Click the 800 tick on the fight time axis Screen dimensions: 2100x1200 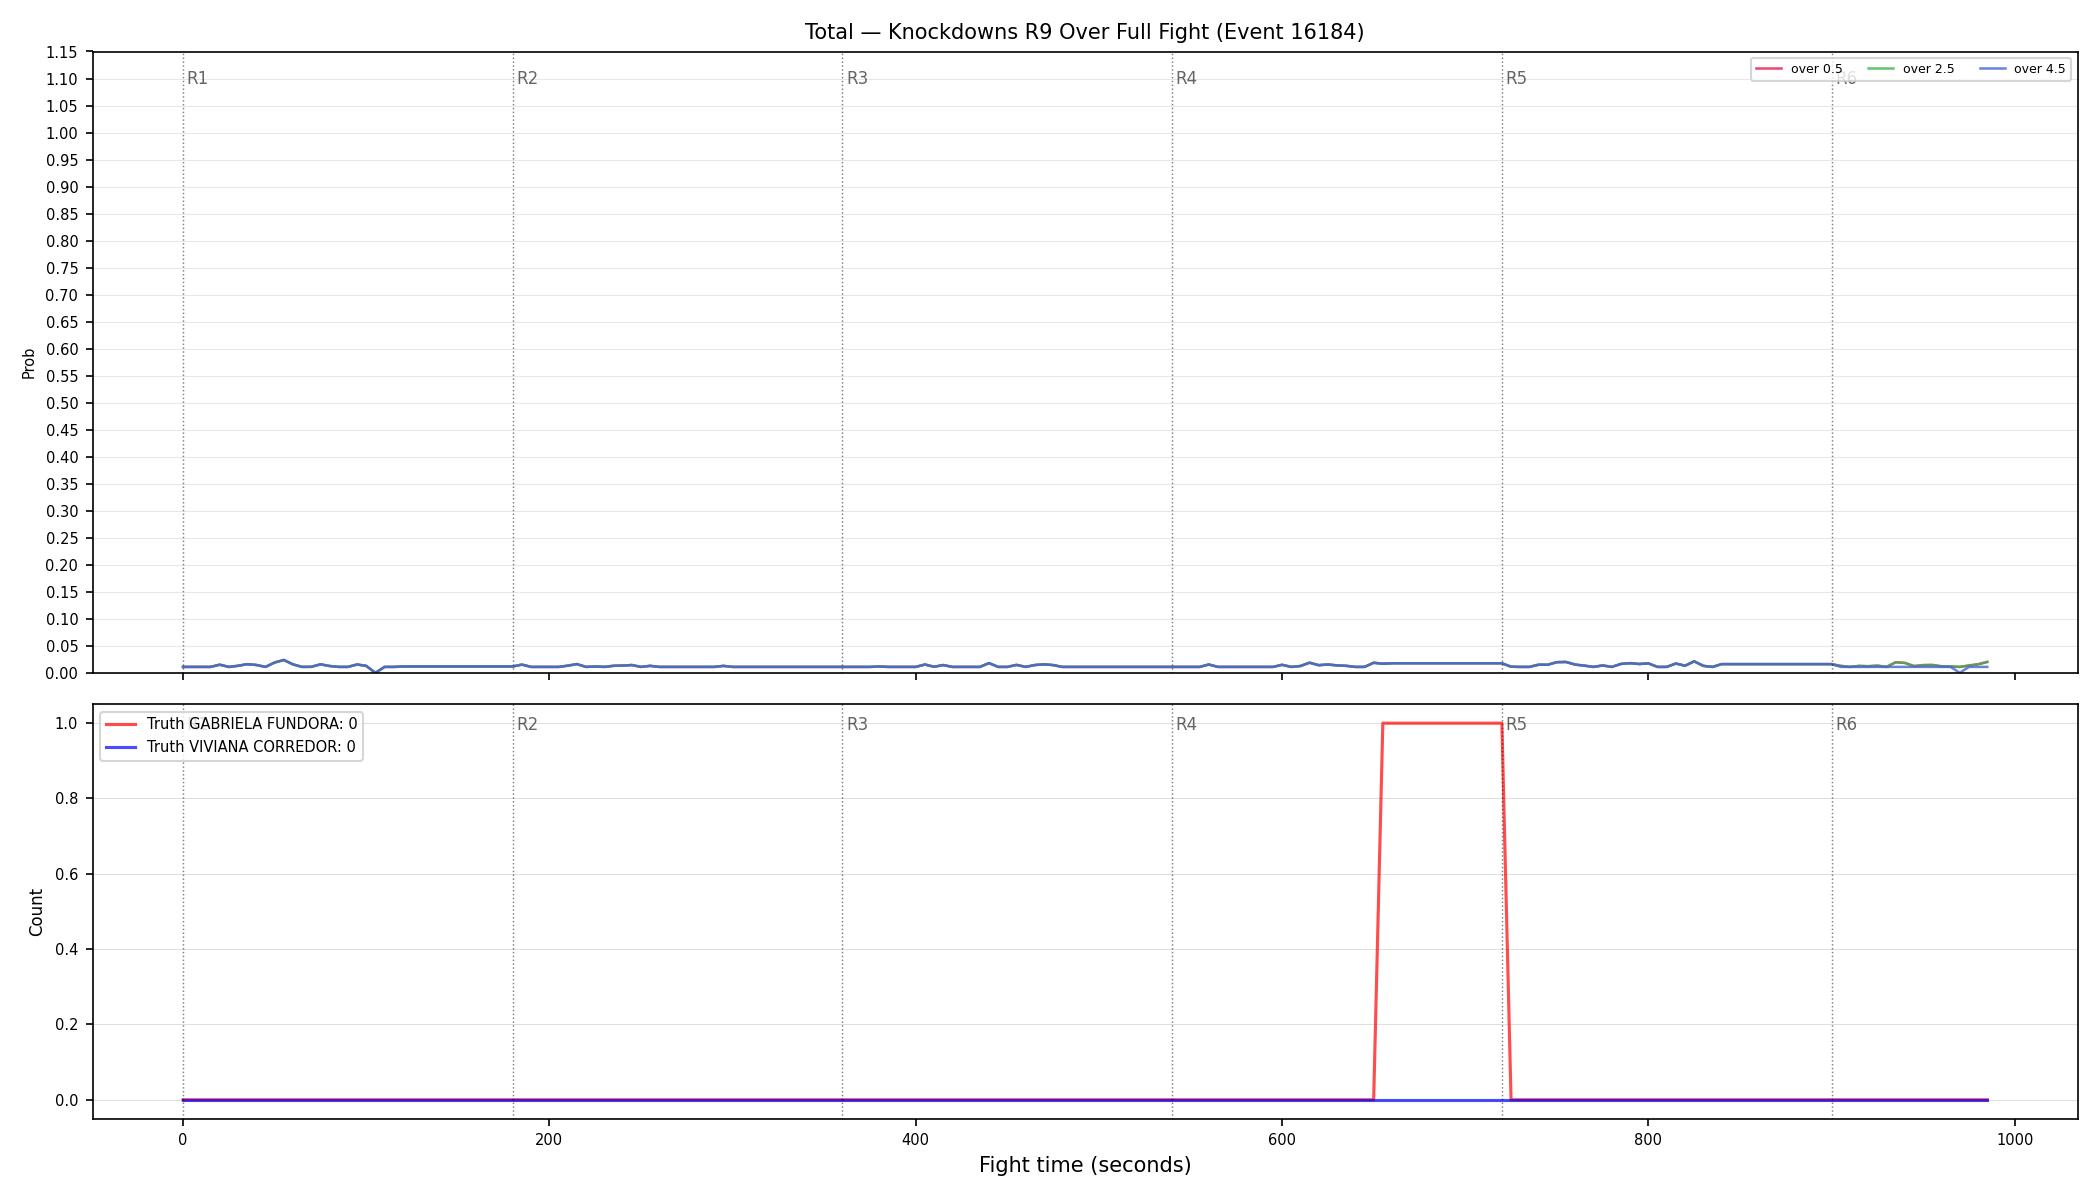coord(1648,1138)
